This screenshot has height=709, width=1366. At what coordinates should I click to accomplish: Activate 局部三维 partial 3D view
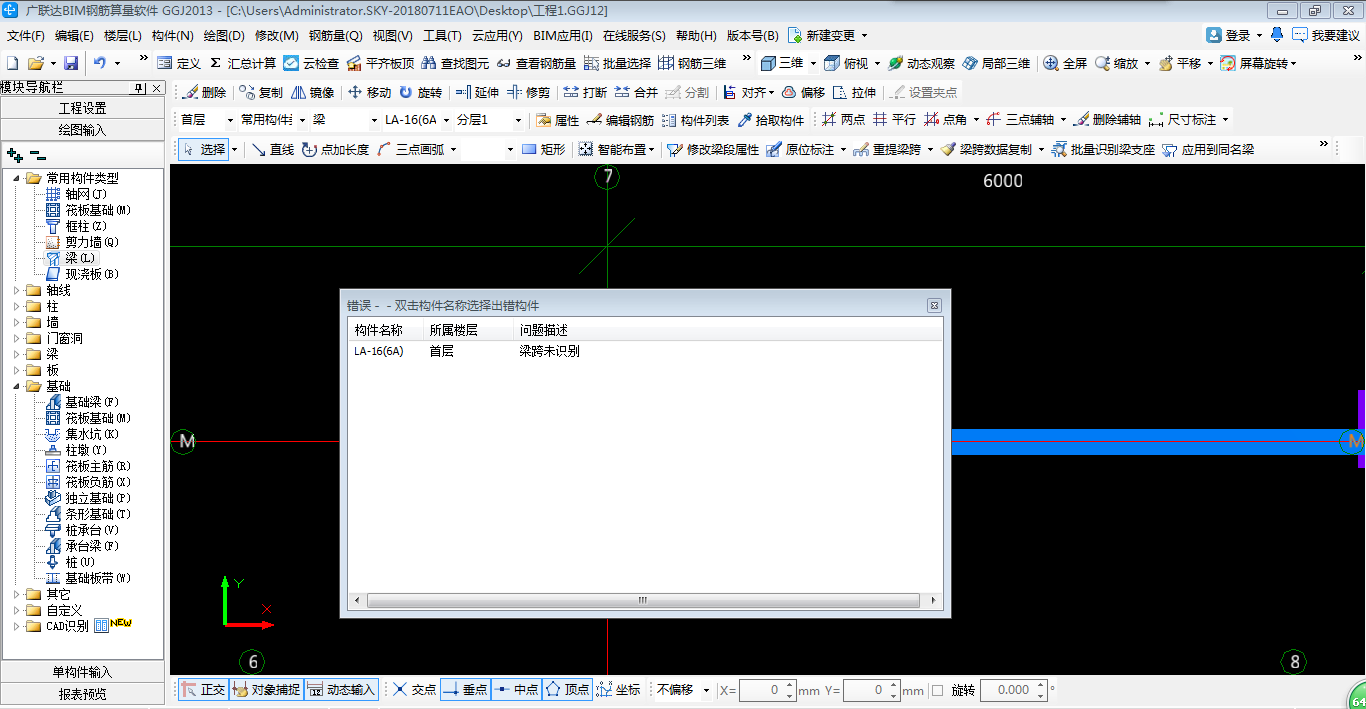(996, 63)
